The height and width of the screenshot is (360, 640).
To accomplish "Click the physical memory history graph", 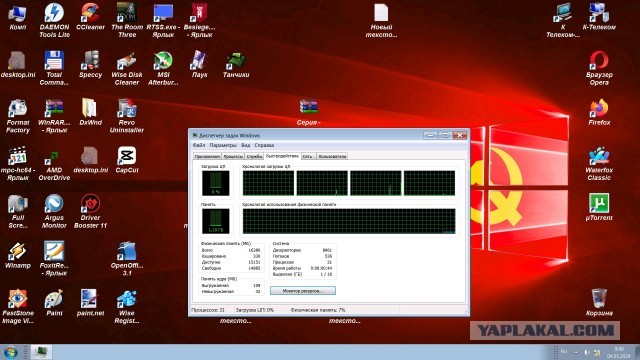I will [x=349, y=221].
